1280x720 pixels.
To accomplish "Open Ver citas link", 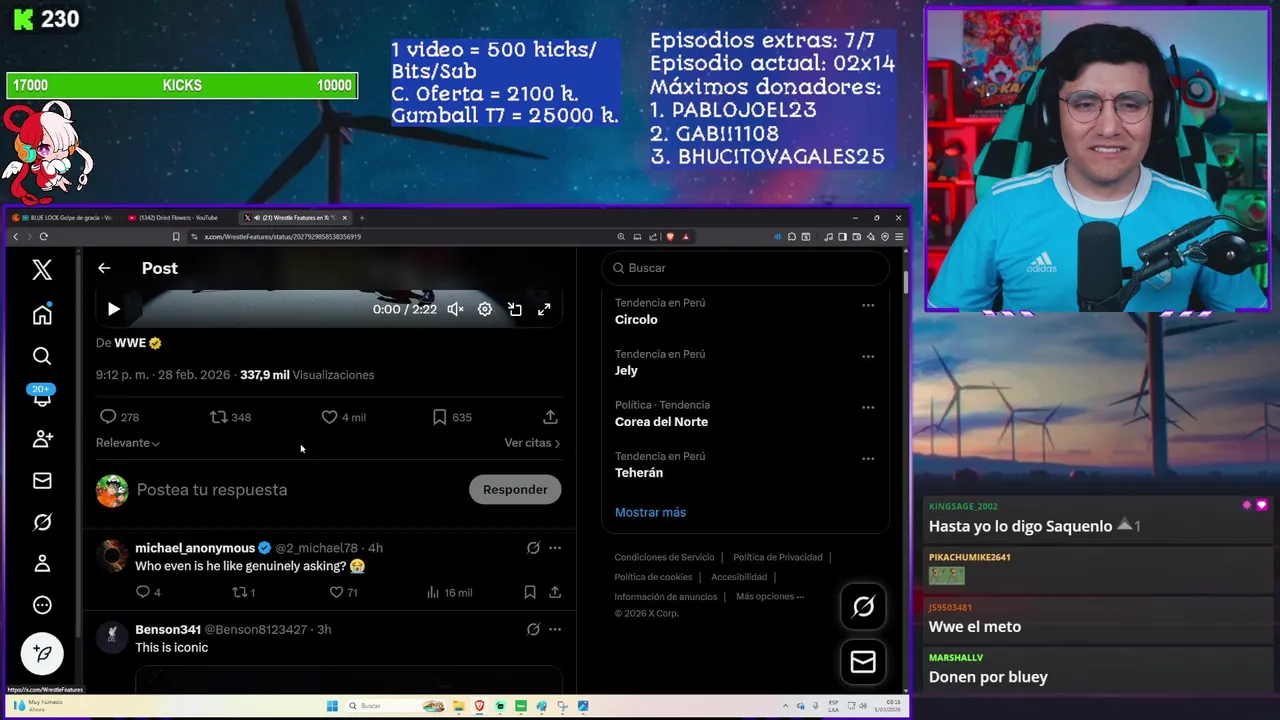I will [x=532, y=443].
